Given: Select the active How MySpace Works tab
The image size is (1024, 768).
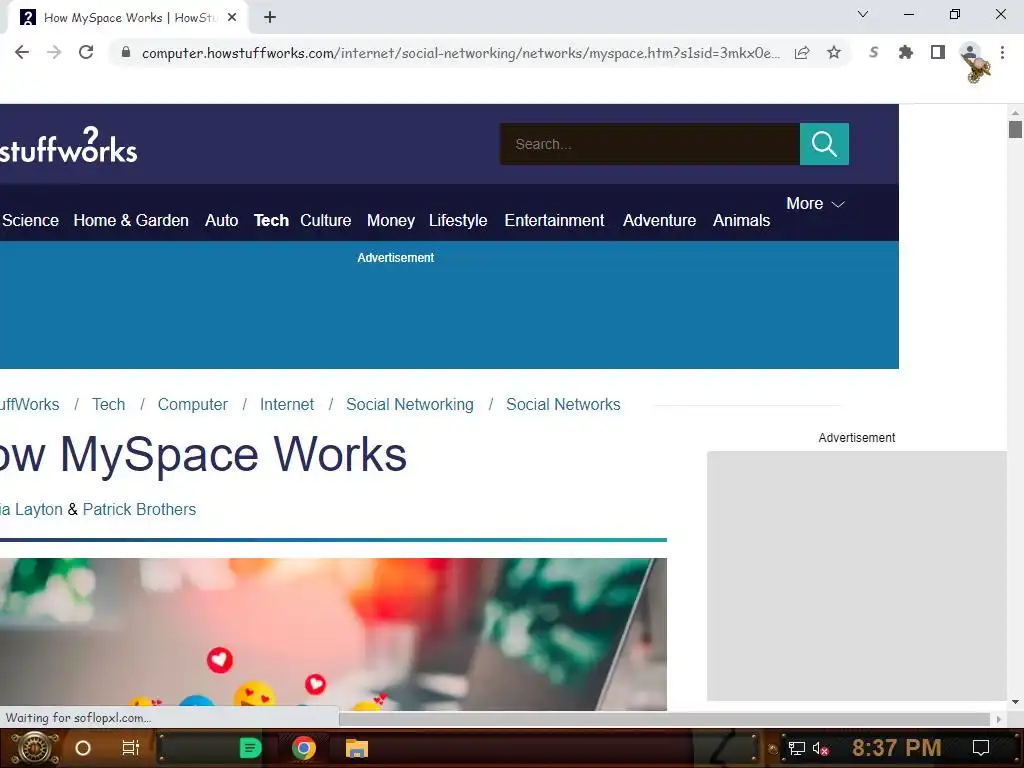Looking at the screenshot, I should point(128,18).
